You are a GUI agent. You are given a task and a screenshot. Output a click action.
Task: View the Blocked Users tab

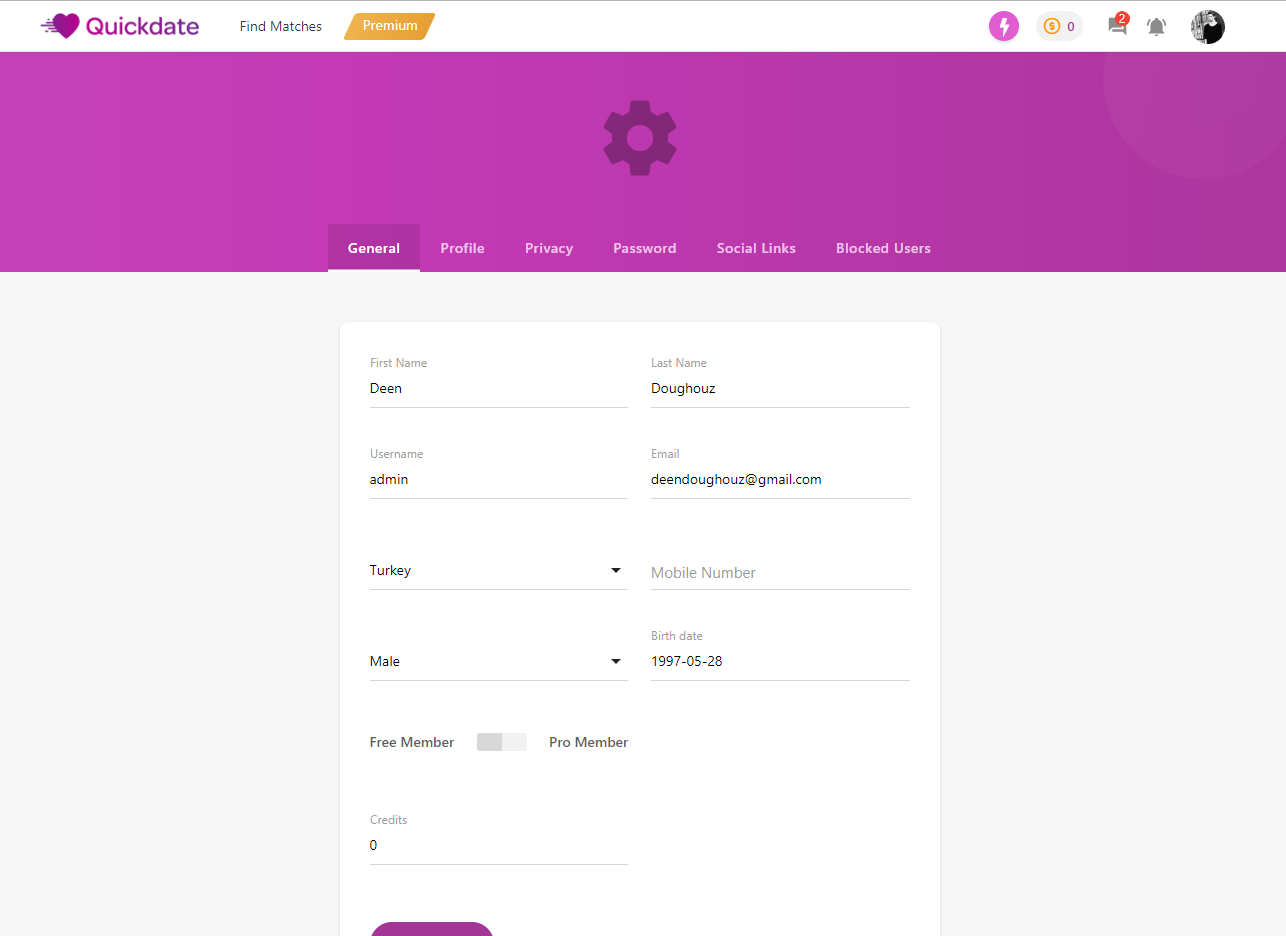pos(883,248)
